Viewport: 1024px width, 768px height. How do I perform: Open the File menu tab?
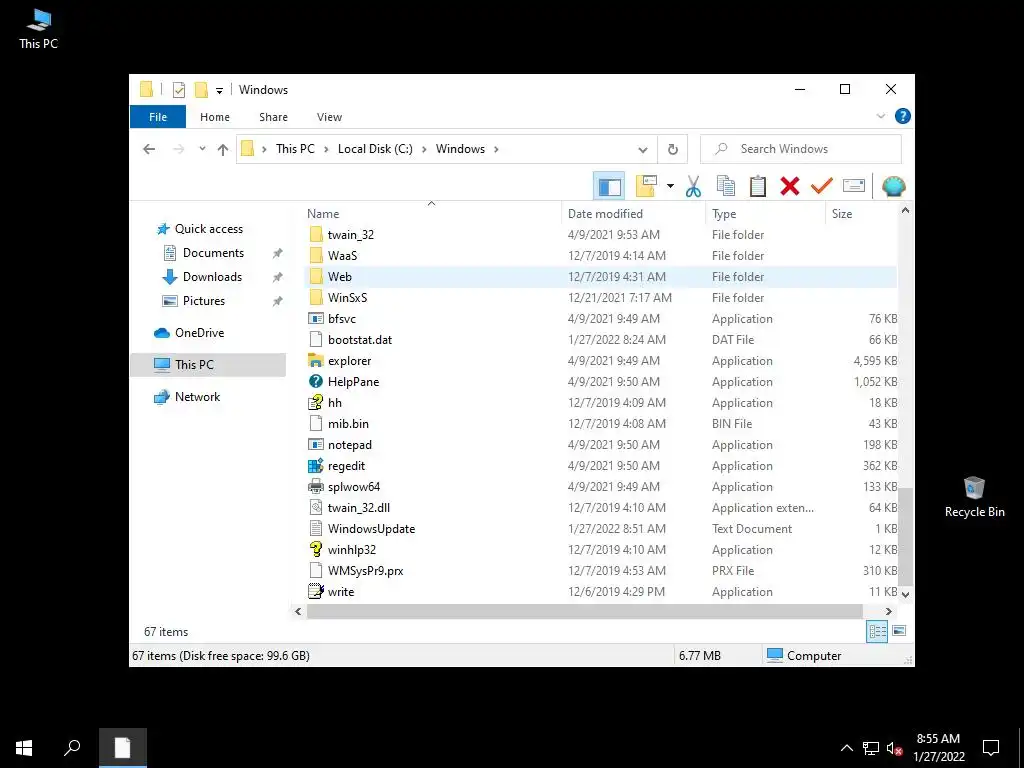[158, 117]
